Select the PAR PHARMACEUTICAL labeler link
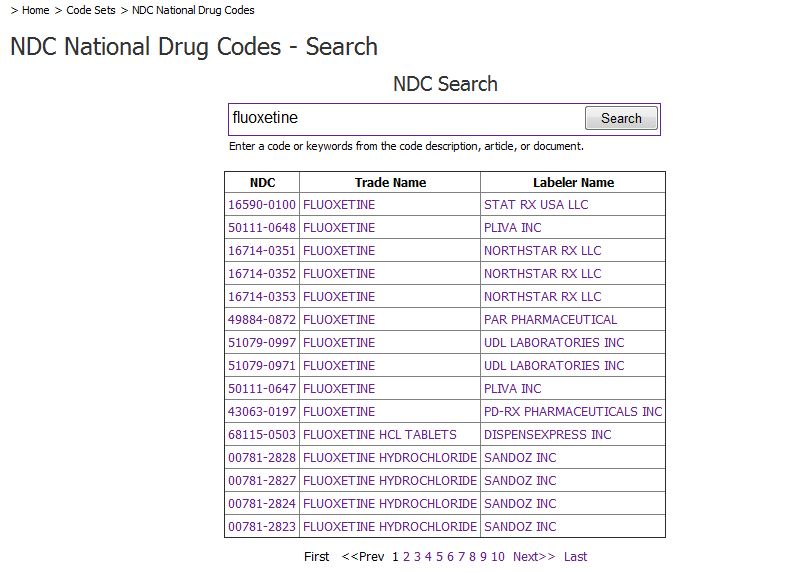This screenshot has width=789, height=573. (550, 320)
